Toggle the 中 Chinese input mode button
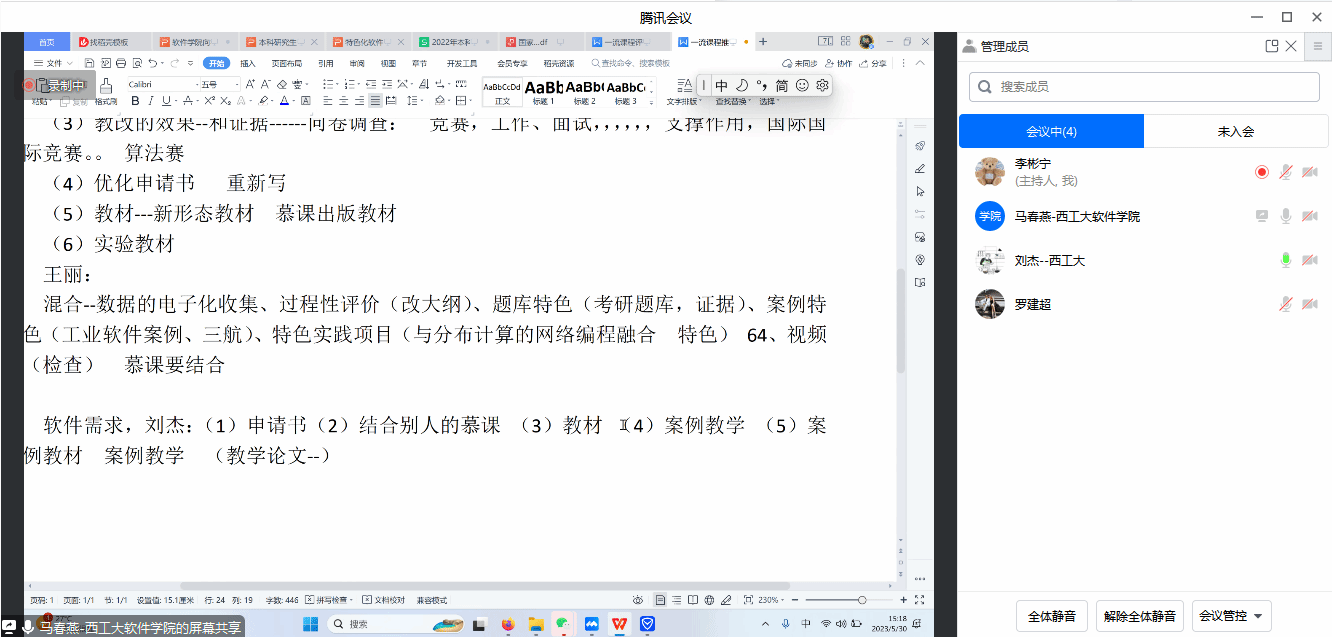This screenshot has width=1332, height=637. pos(721,86)
